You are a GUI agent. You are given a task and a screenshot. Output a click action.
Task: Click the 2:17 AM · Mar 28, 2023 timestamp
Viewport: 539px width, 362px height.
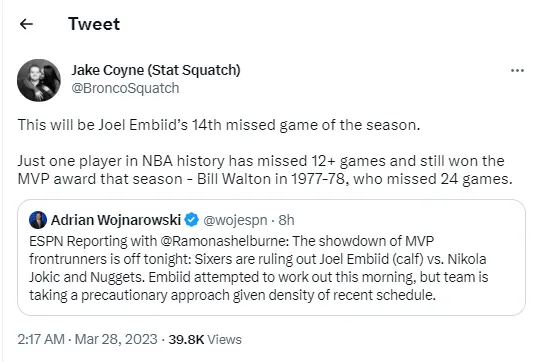(87, 339)
